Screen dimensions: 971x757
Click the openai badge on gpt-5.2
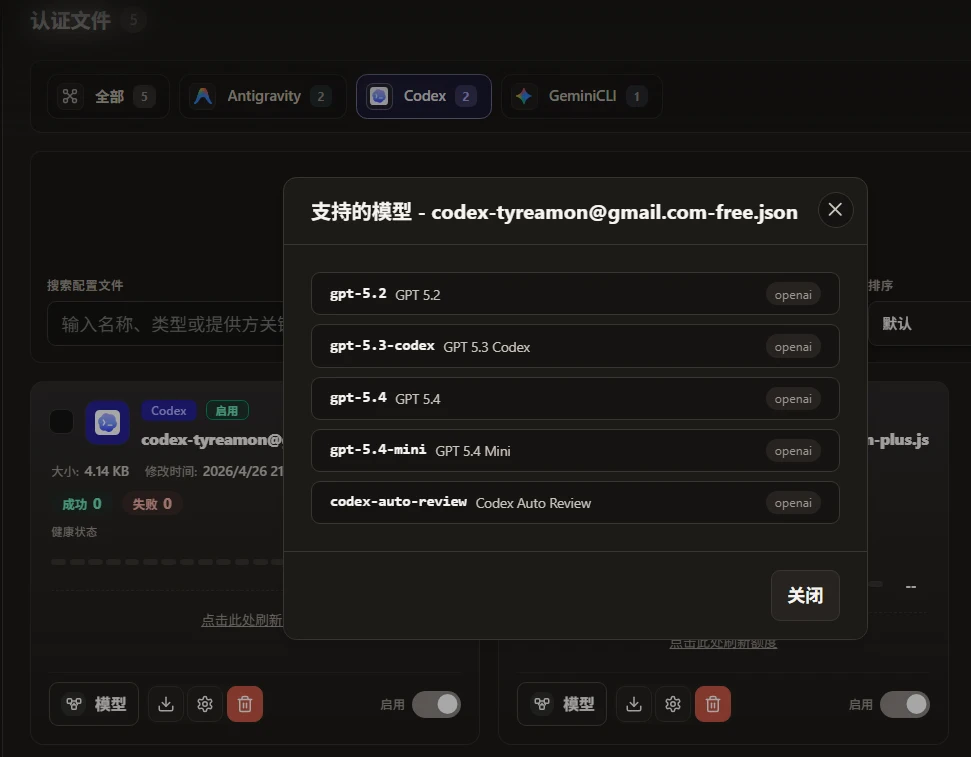click(x=793, y=294)
